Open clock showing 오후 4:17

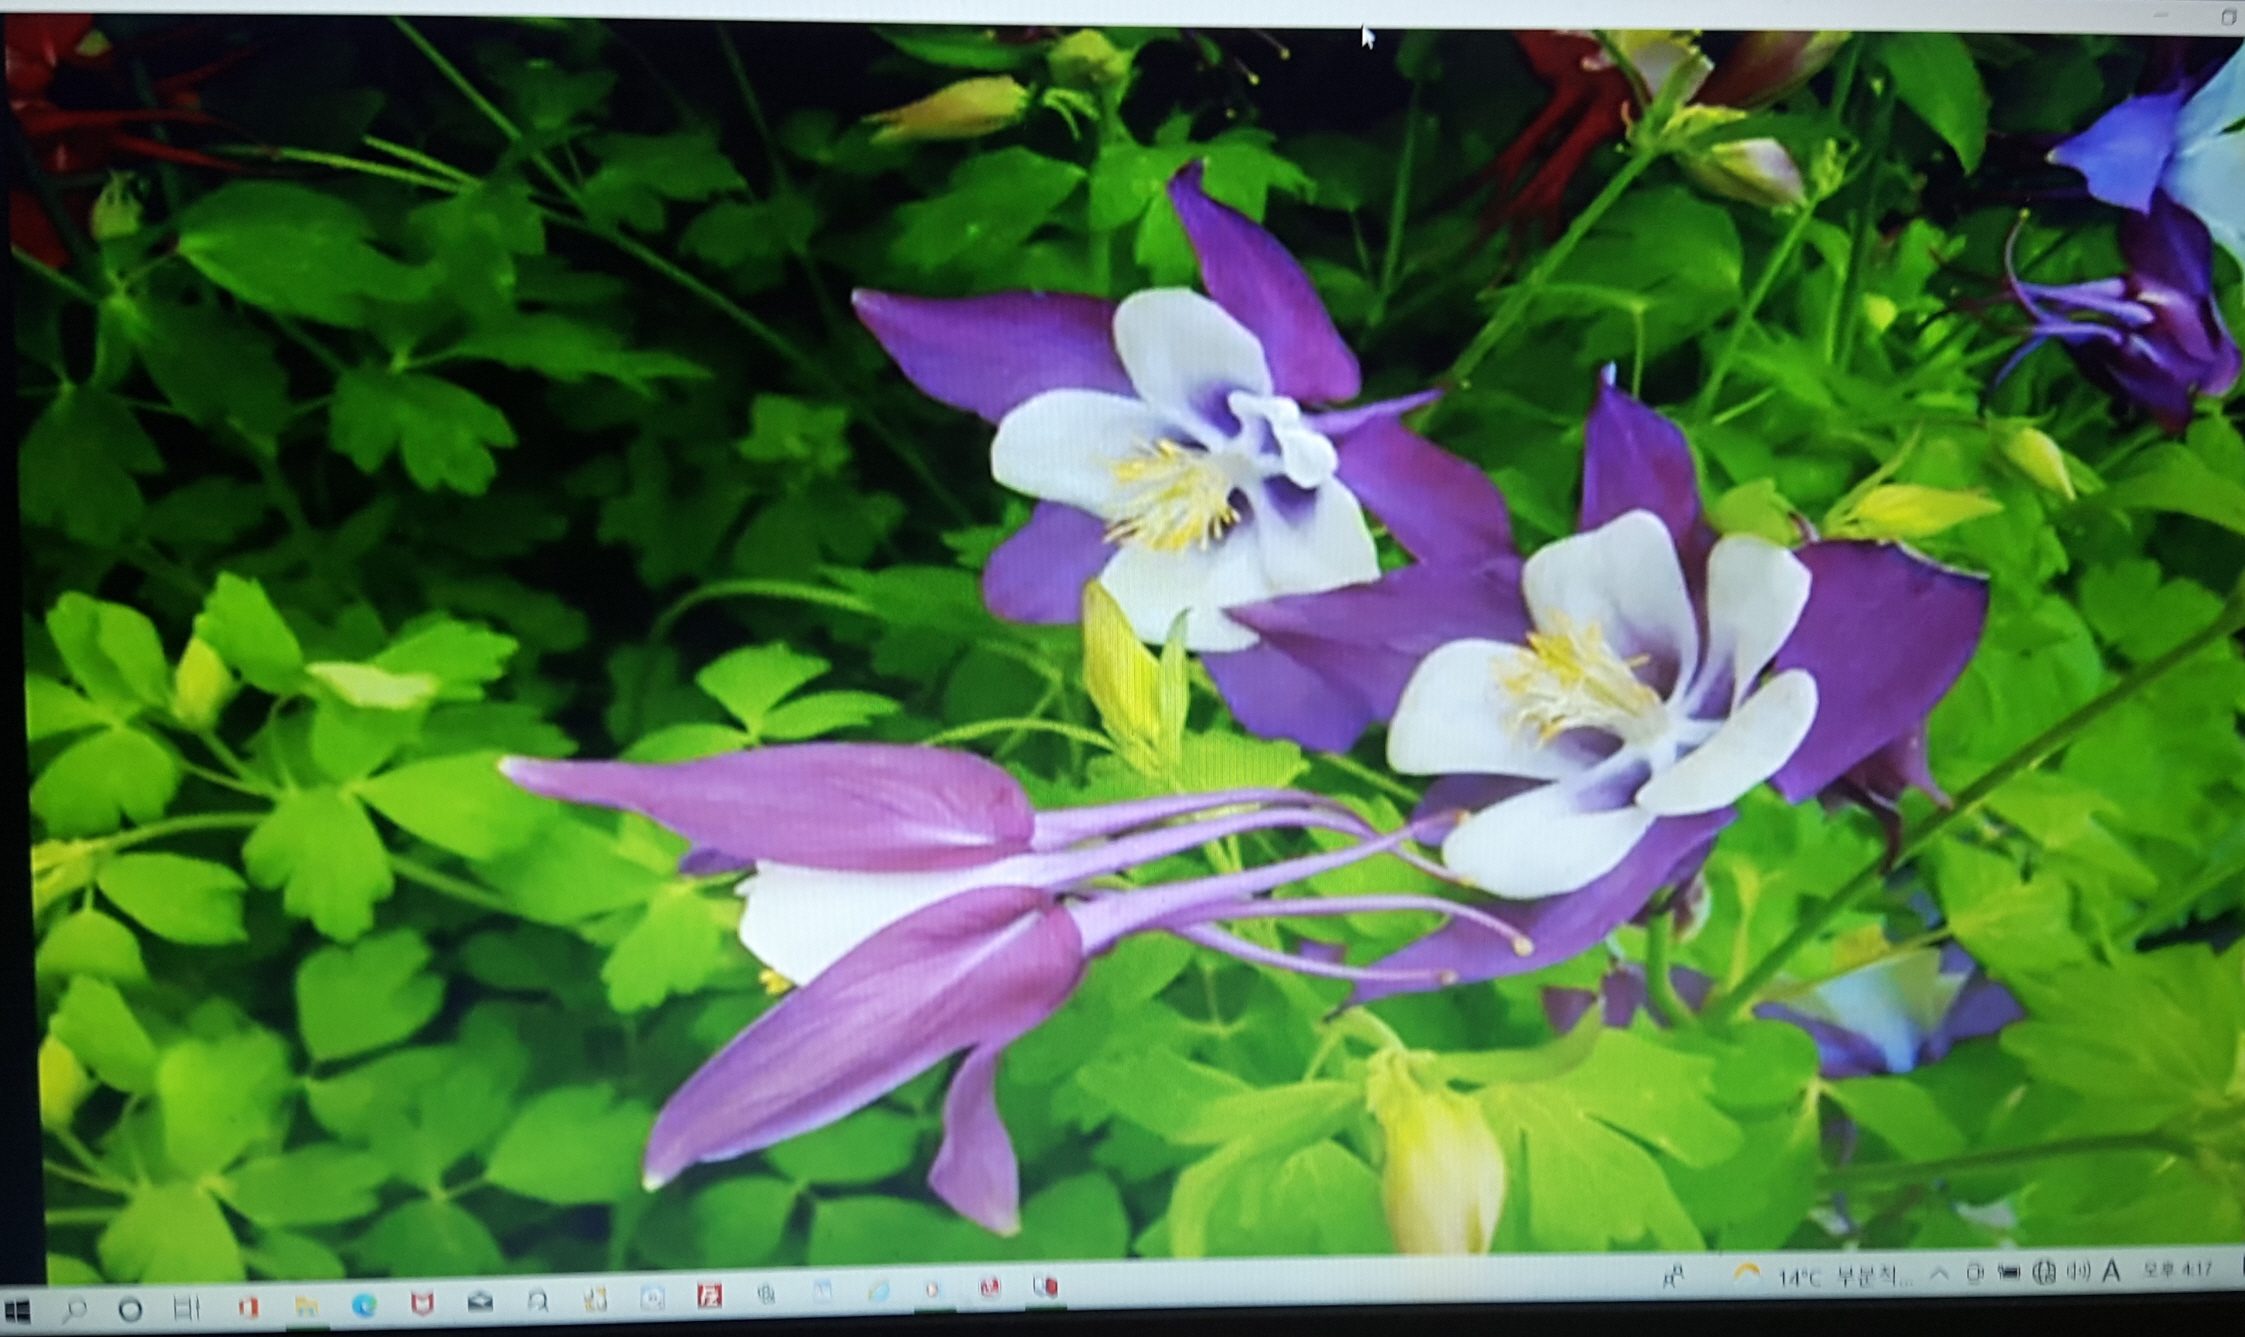point(2177,1270)
